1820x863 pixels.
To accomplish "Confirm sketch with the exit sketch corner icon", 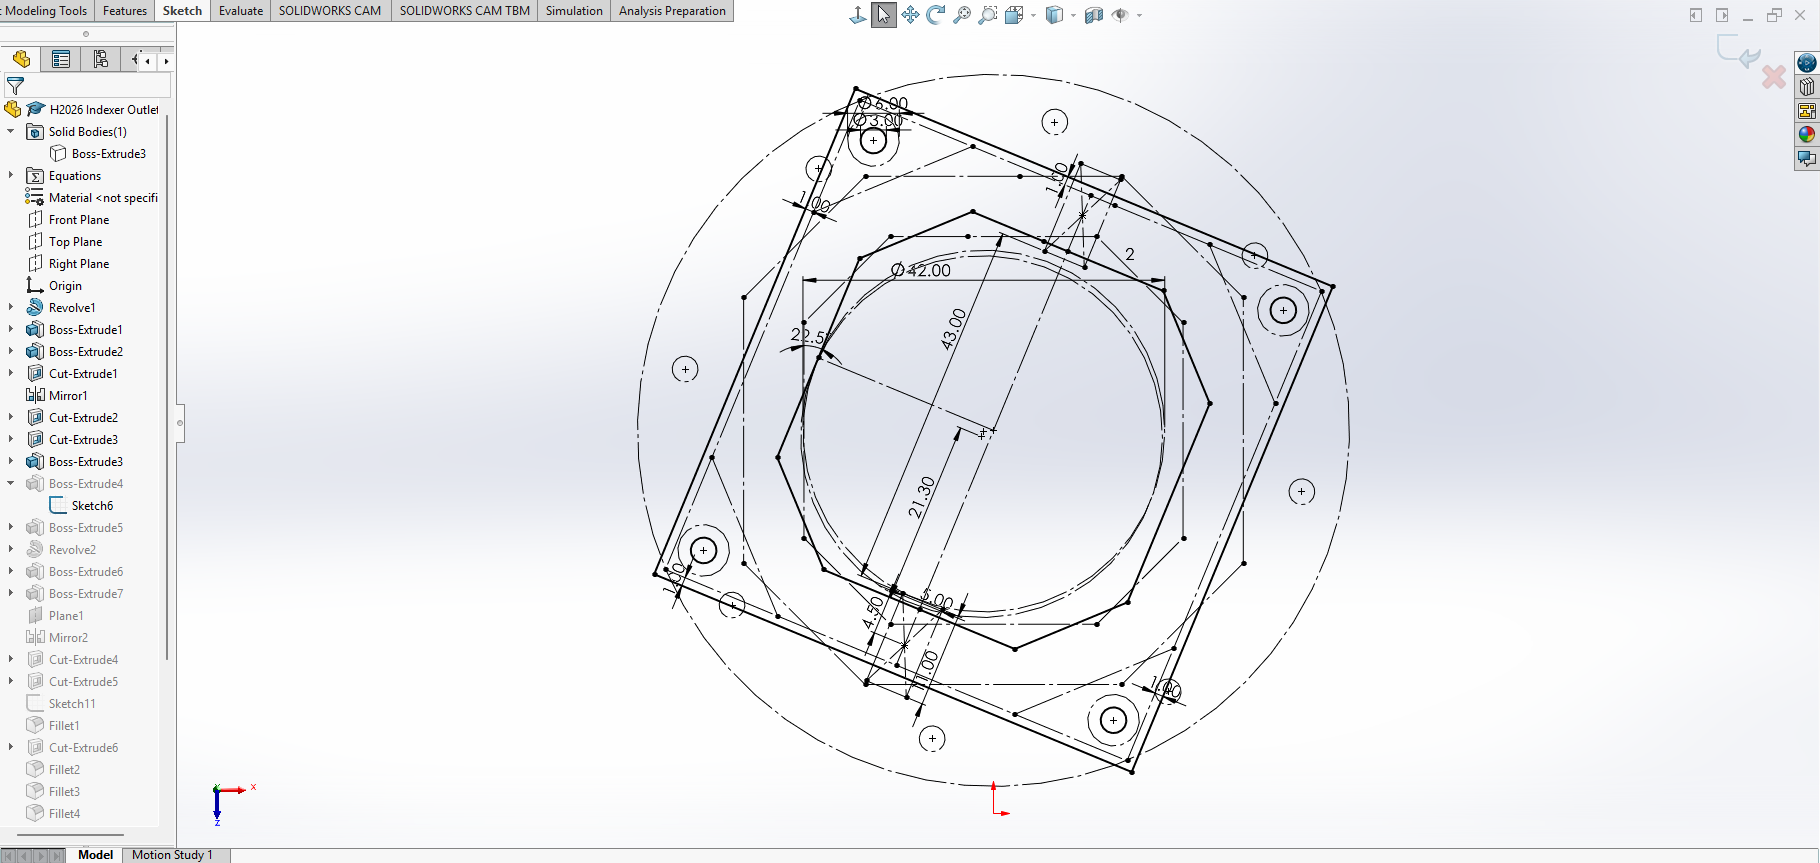I will click(x=1738, y=52).
